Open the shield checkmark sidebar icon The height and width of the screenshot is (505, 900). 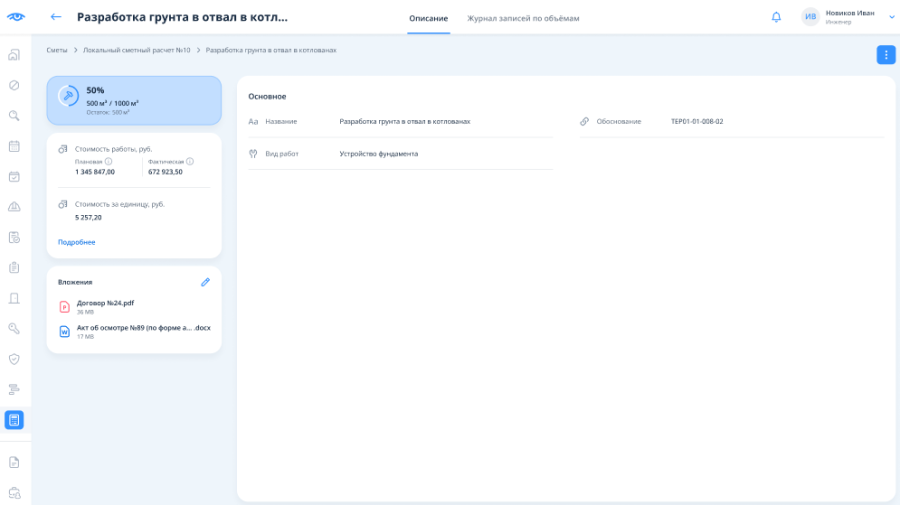click(x=14, y=359)
